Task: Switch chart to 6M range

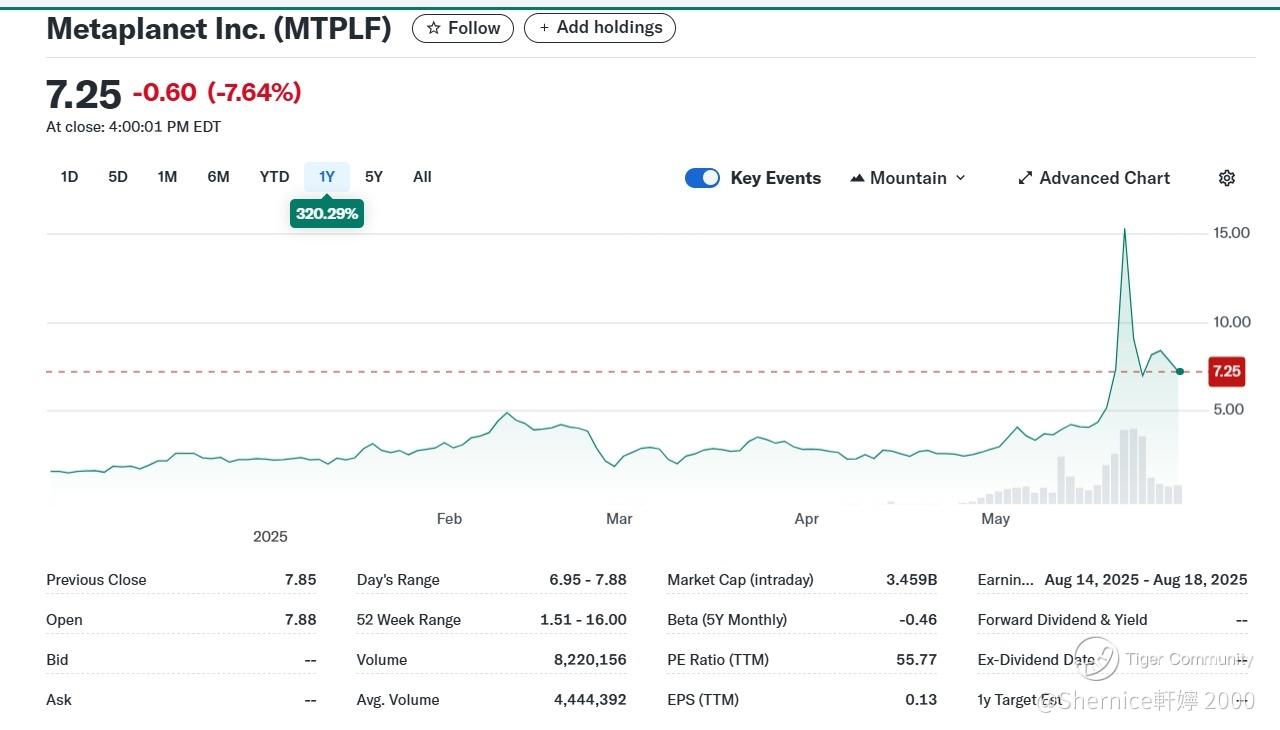Action: point(218,177)
